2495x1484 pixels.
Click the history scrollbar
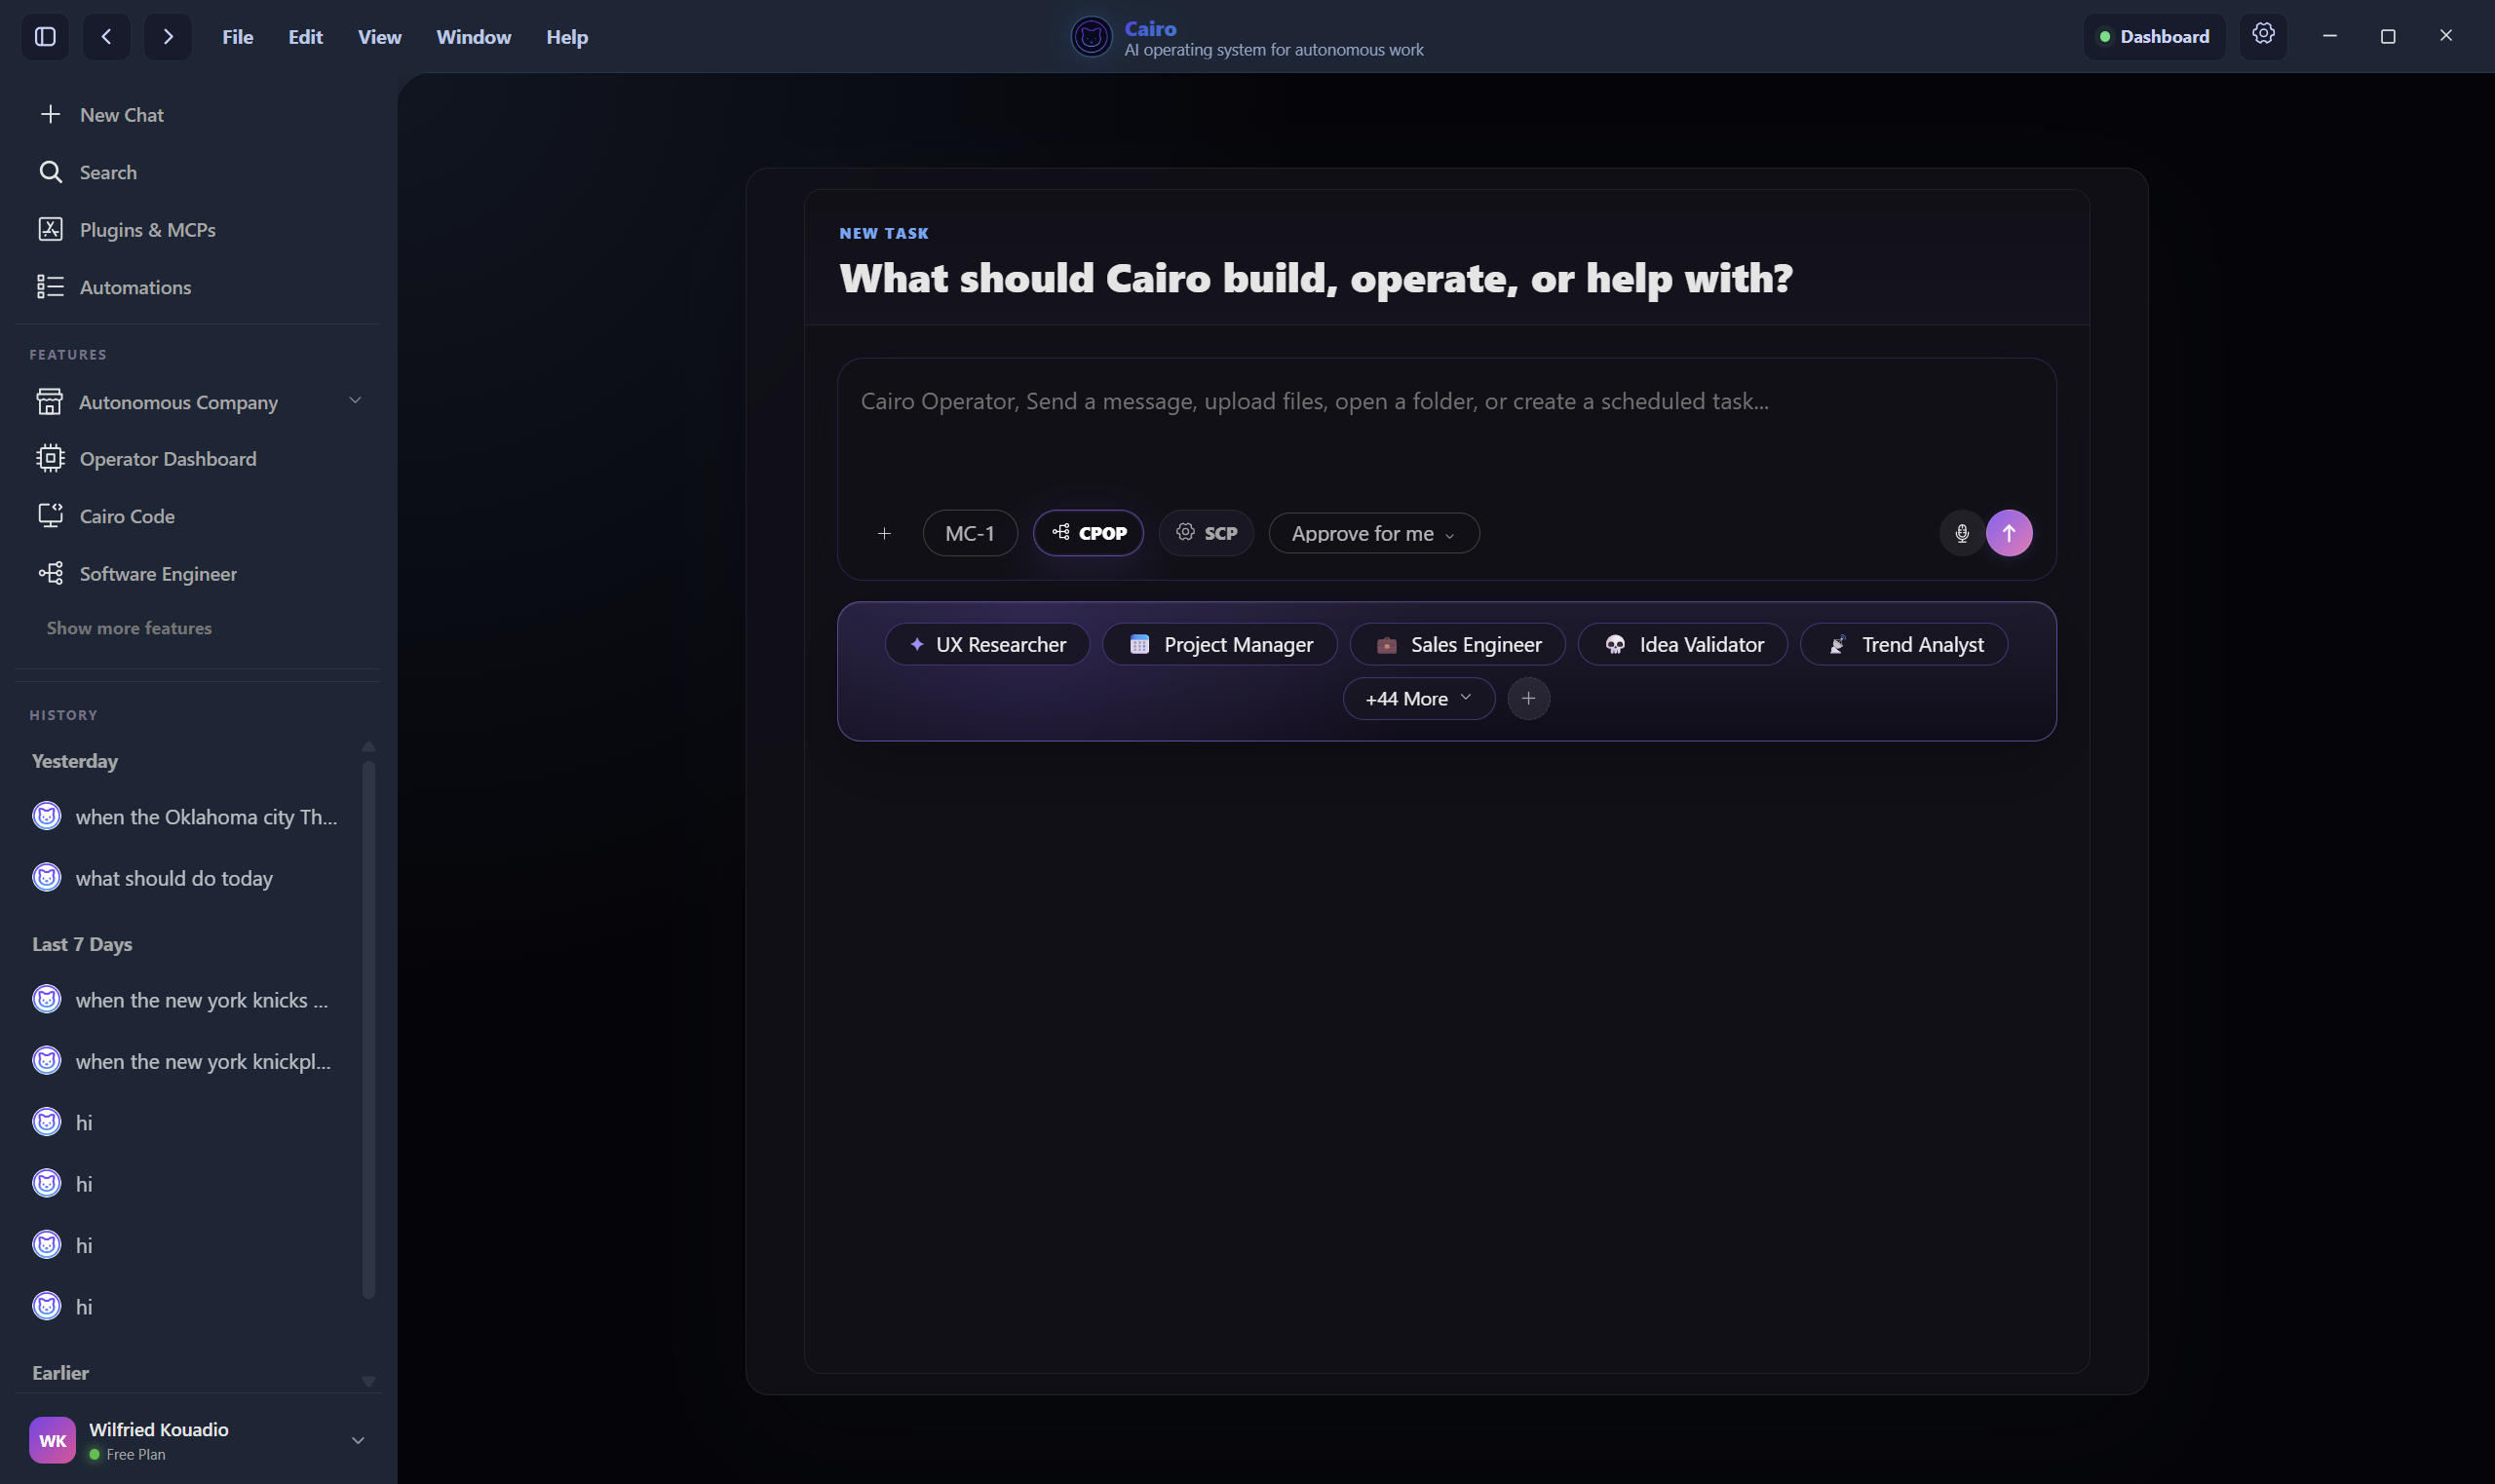coord(368,1030)
